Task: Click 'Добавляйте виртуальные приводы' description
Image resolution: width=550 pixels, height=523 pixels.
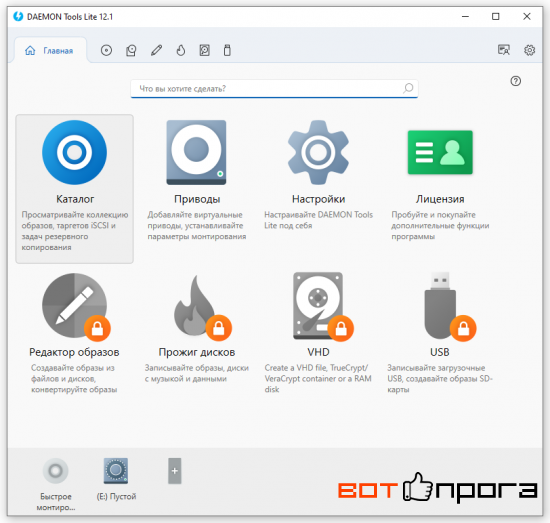Action: tap(196, 226)
